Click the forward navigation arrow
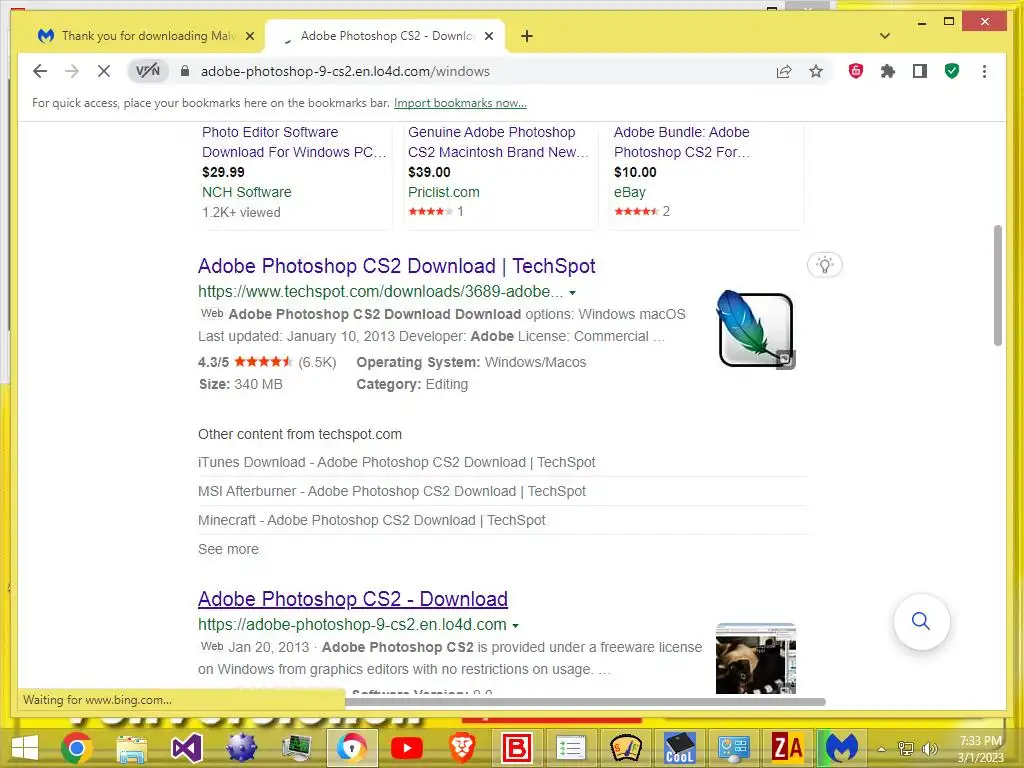The height and width of the screenshot is (768, 1024). click(x=72, y=71)
